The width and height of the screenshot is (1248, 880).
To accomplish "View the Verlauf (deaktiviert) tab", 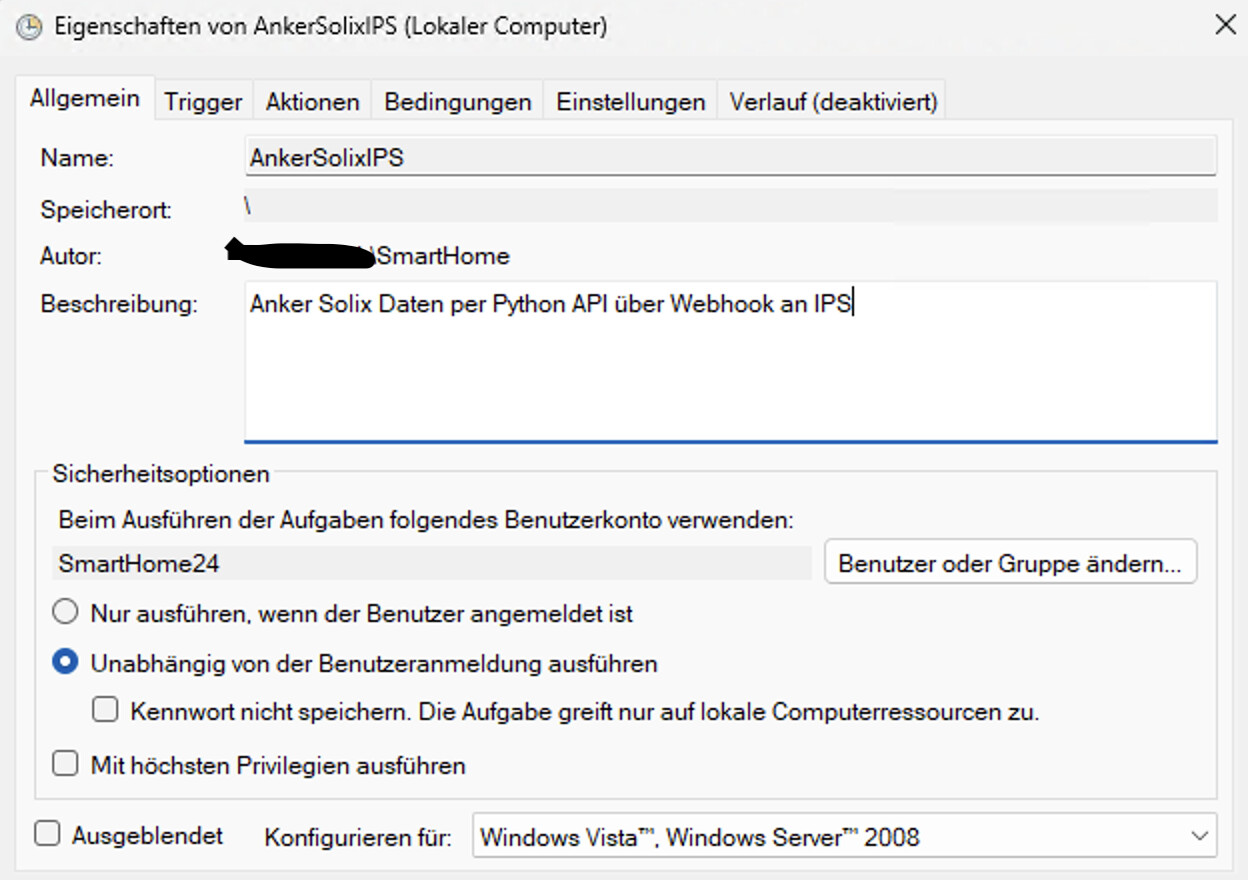I will [x=833, y=102].
